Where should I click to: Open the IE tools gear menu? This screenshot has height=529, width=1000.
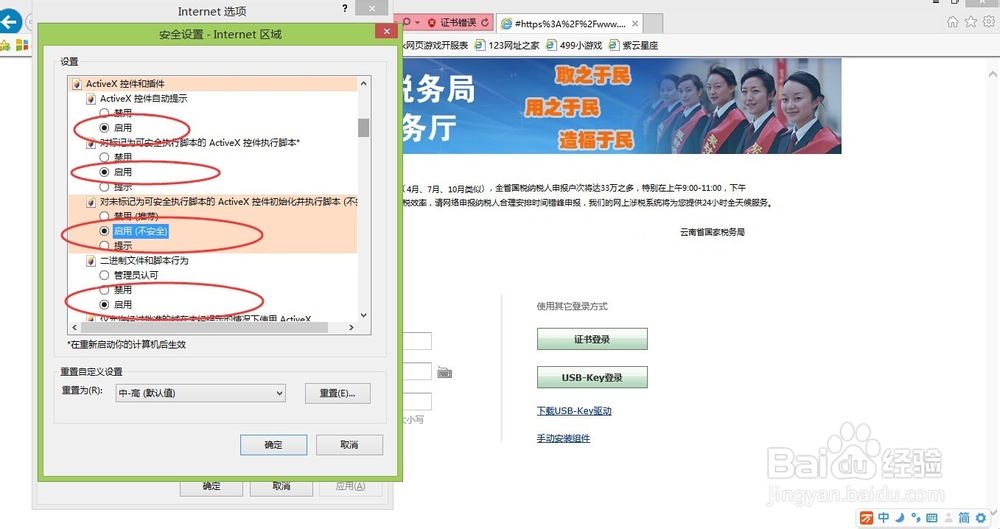coord(989,22)
